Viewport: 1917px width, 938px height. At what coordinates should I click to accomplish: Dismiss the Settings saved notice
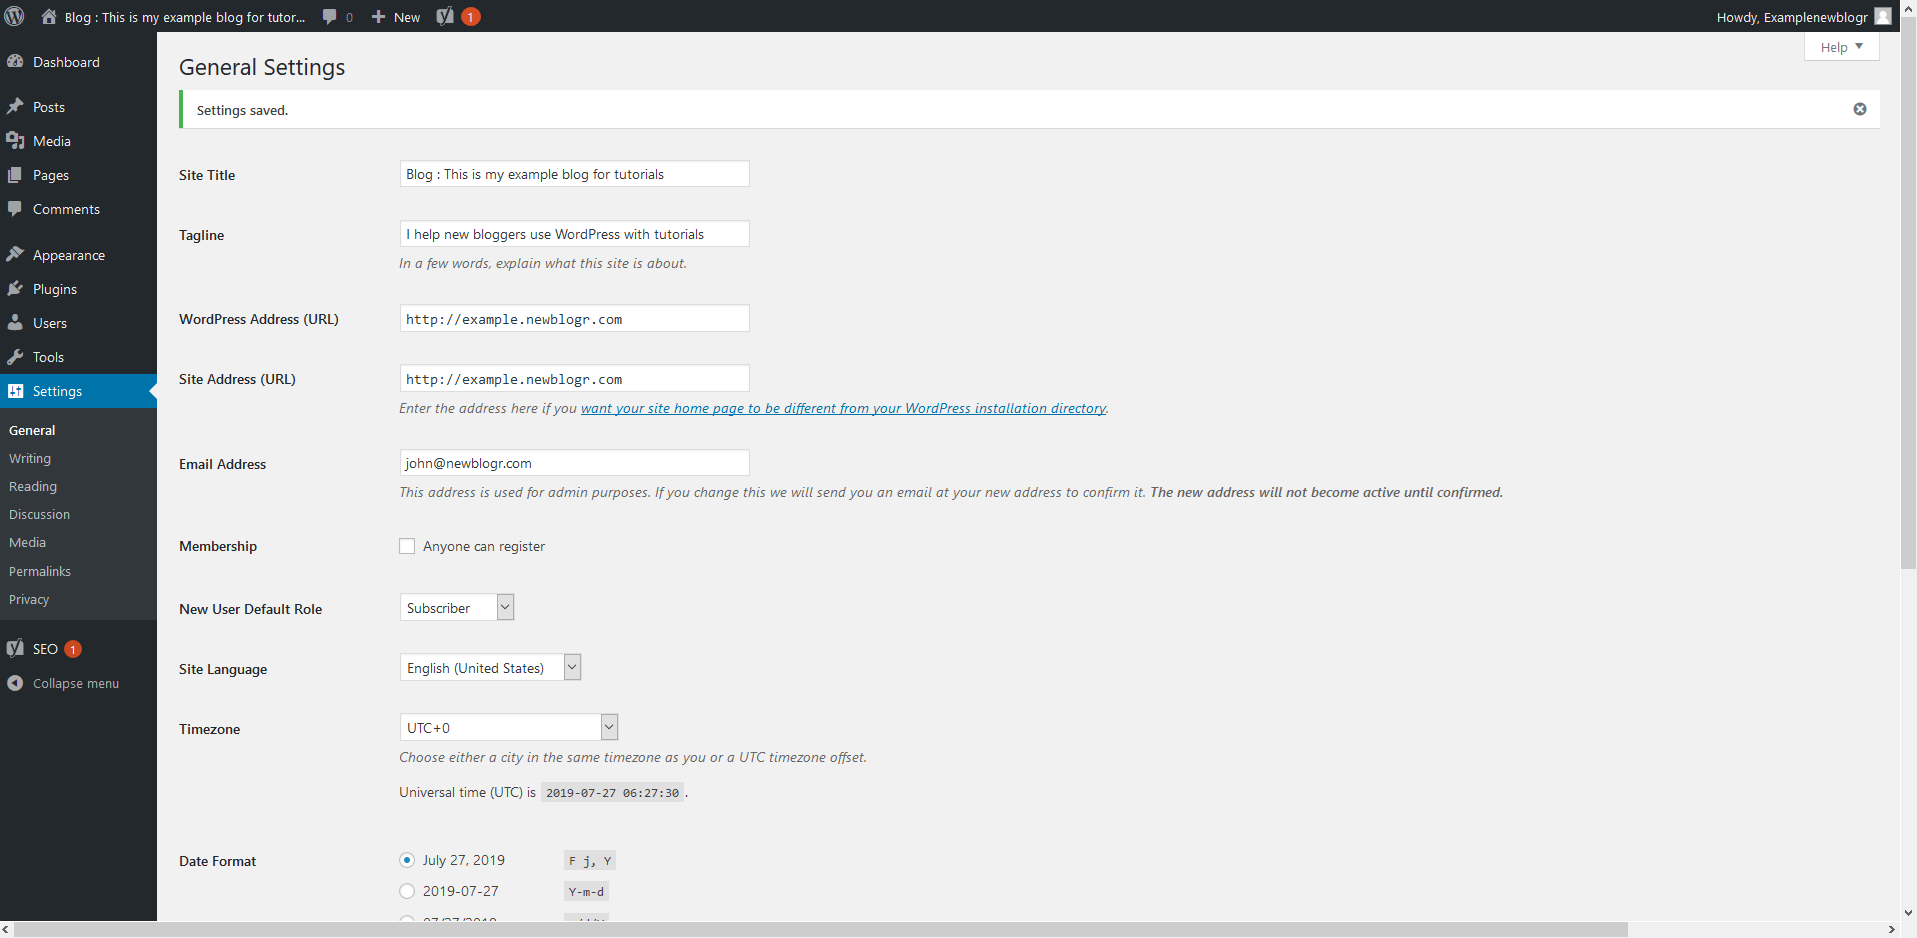1859,109
